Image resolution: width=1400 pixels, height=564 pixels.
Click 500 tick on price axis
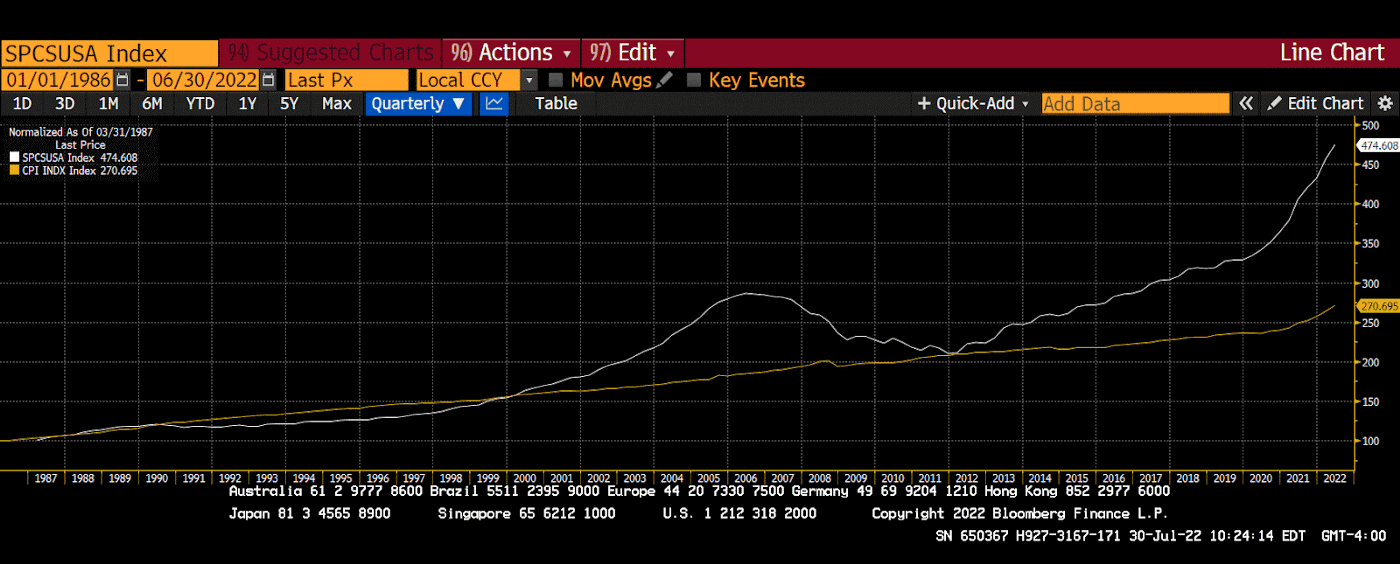tap(1371, 125)
